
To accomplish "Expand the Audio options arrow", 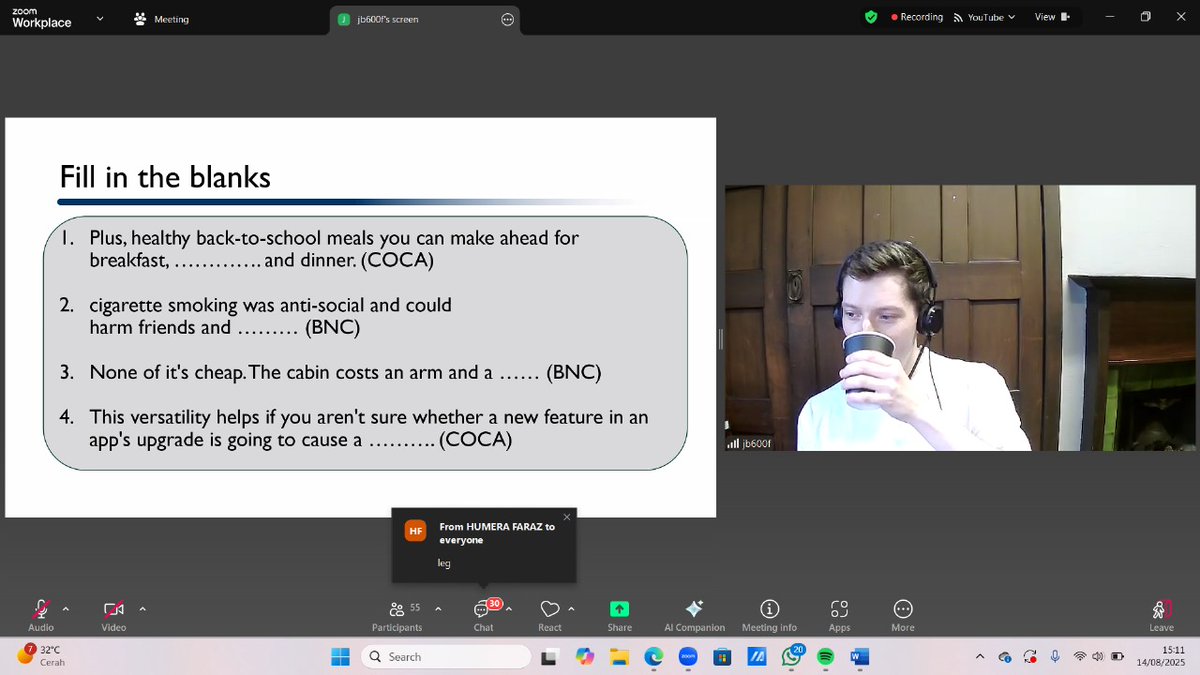I will [66, 608].
